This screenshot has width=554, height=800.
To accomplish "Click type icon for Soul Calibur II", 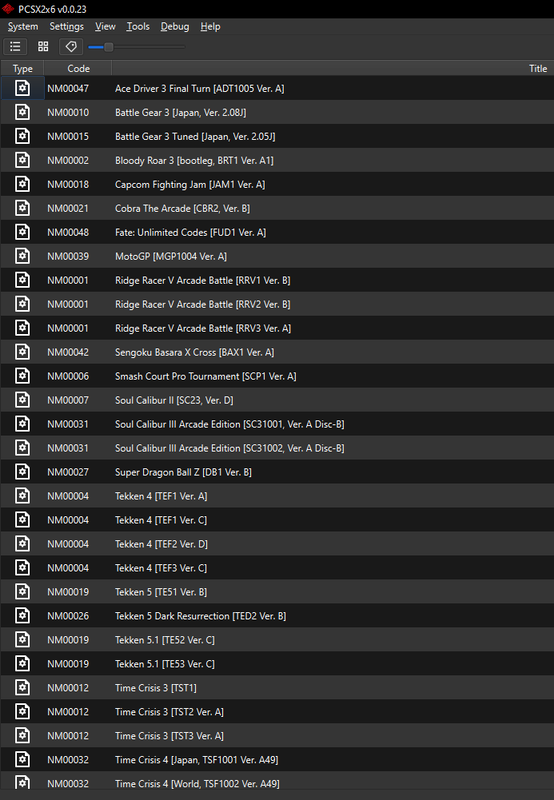I will click(22, 400).
